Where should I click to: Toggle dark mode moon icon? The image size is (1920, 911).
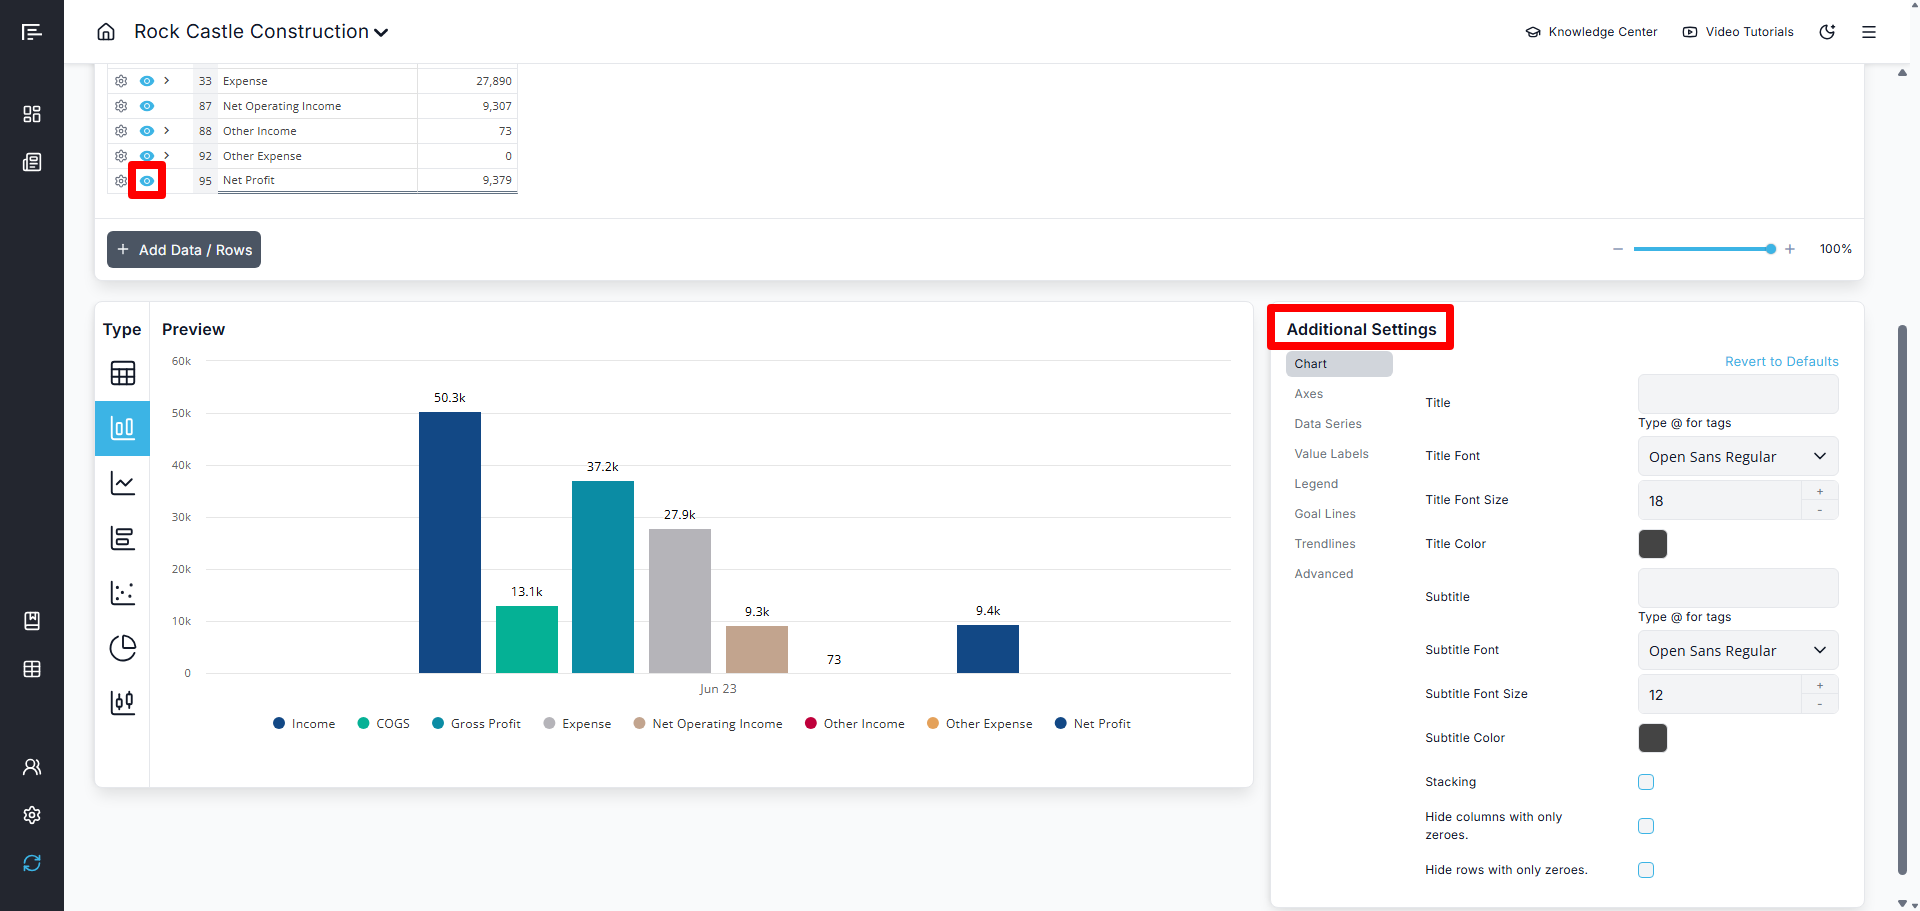[1827, 32]
